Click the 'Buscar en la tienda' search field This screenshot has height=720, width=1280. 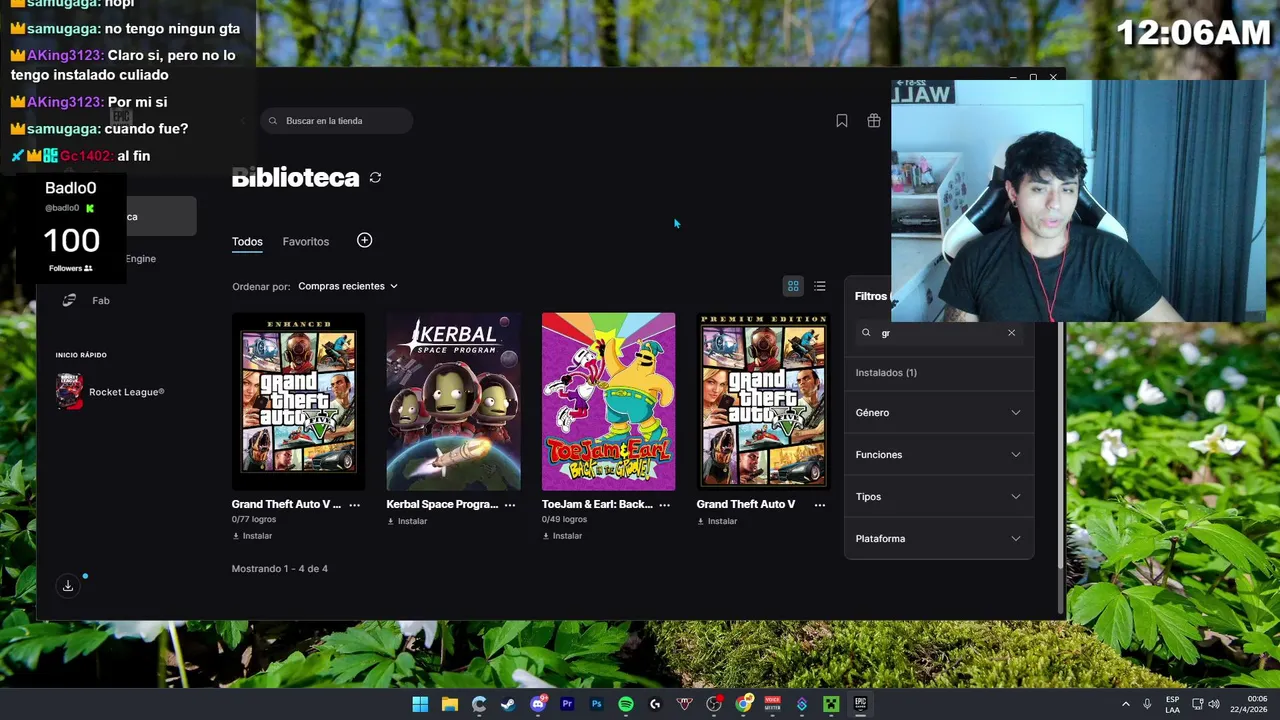336,121
